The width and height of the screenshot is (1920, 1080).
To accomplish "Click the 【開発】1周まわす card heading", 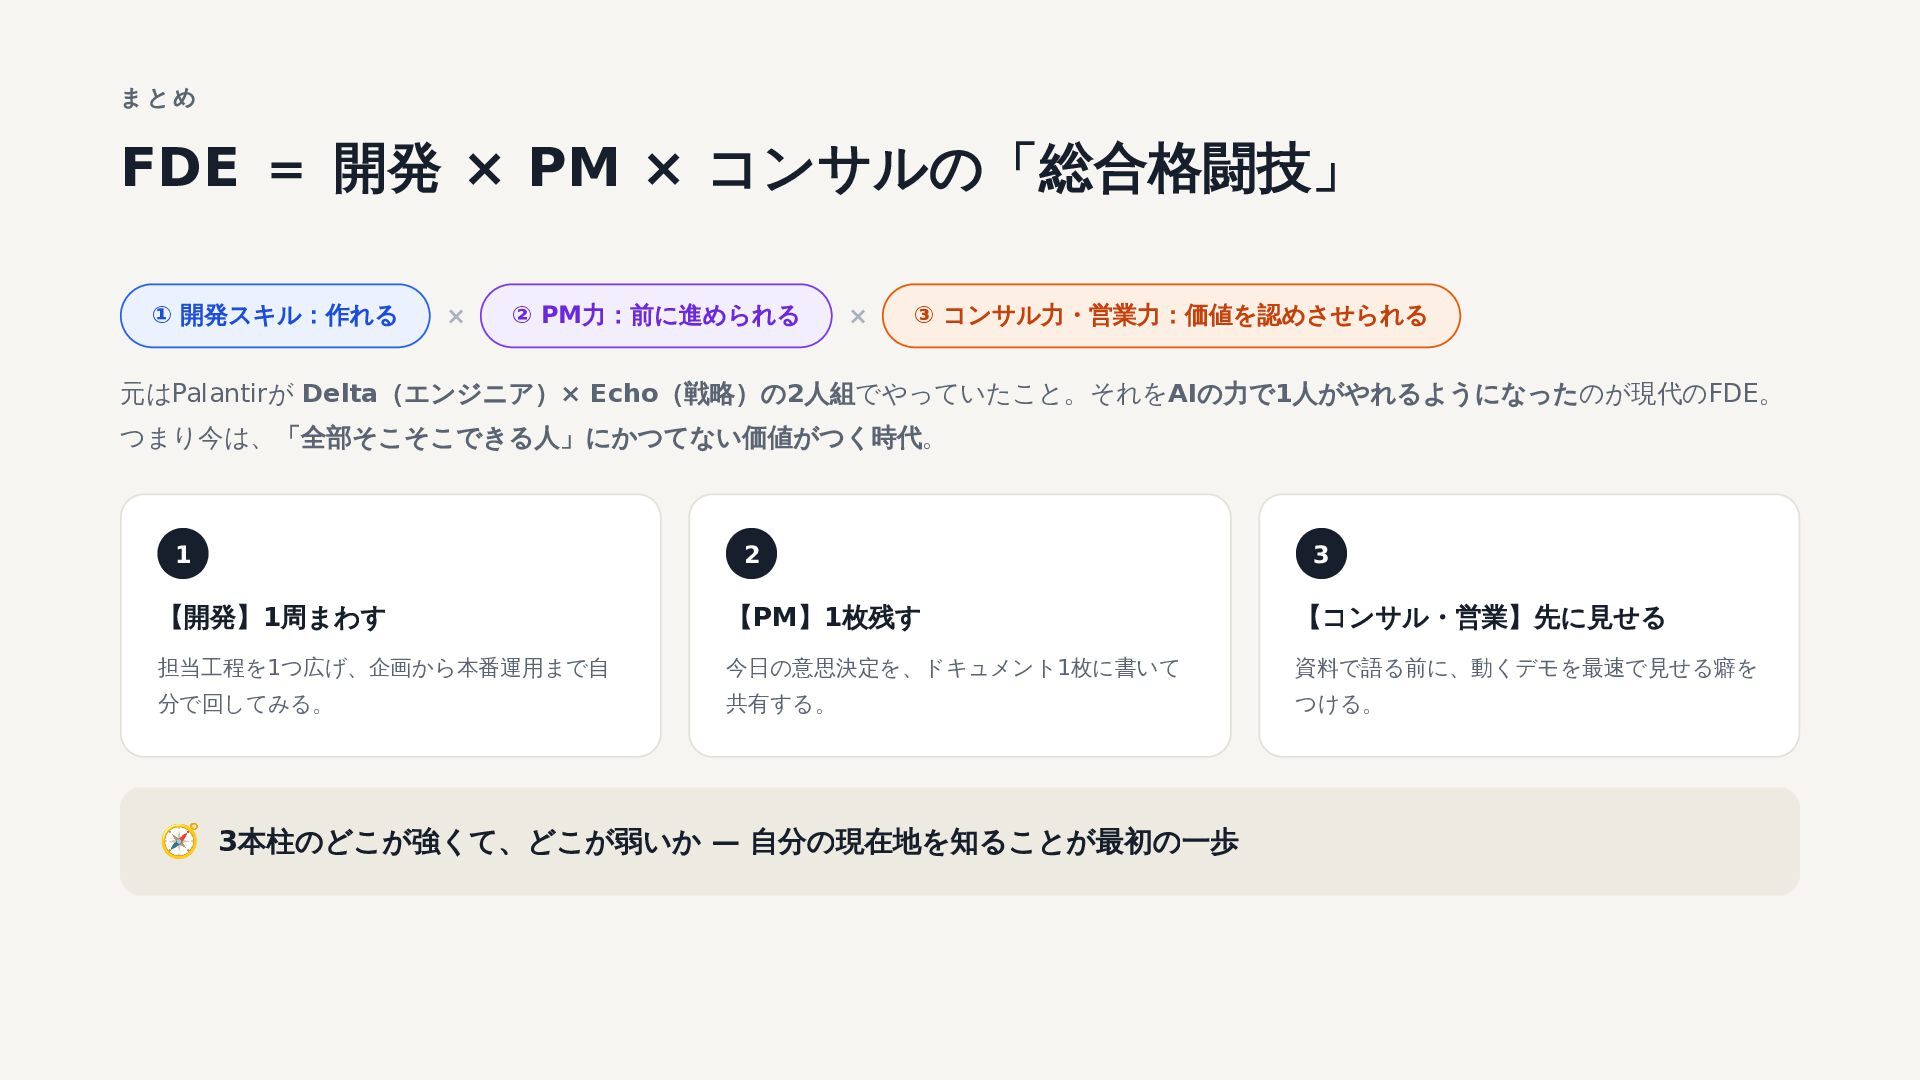I will click(x=271, y=618).
